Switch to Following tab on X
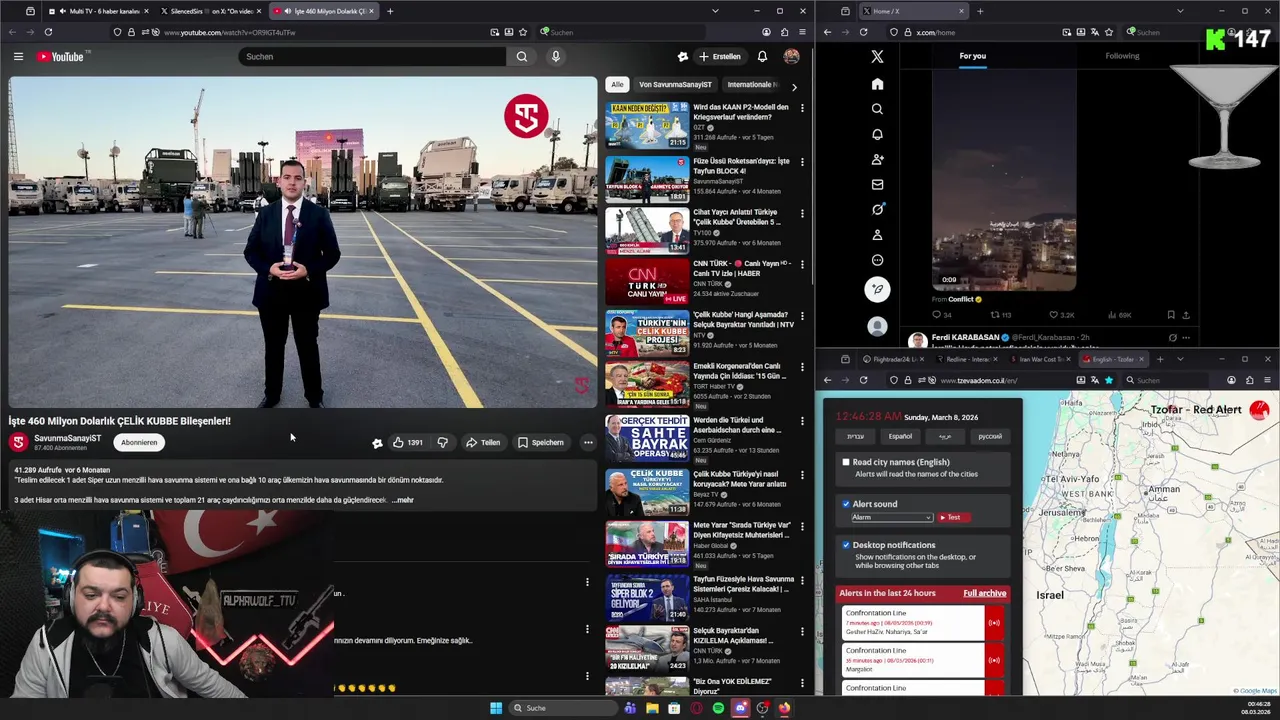The image size is (1280, 720). 1122,56
